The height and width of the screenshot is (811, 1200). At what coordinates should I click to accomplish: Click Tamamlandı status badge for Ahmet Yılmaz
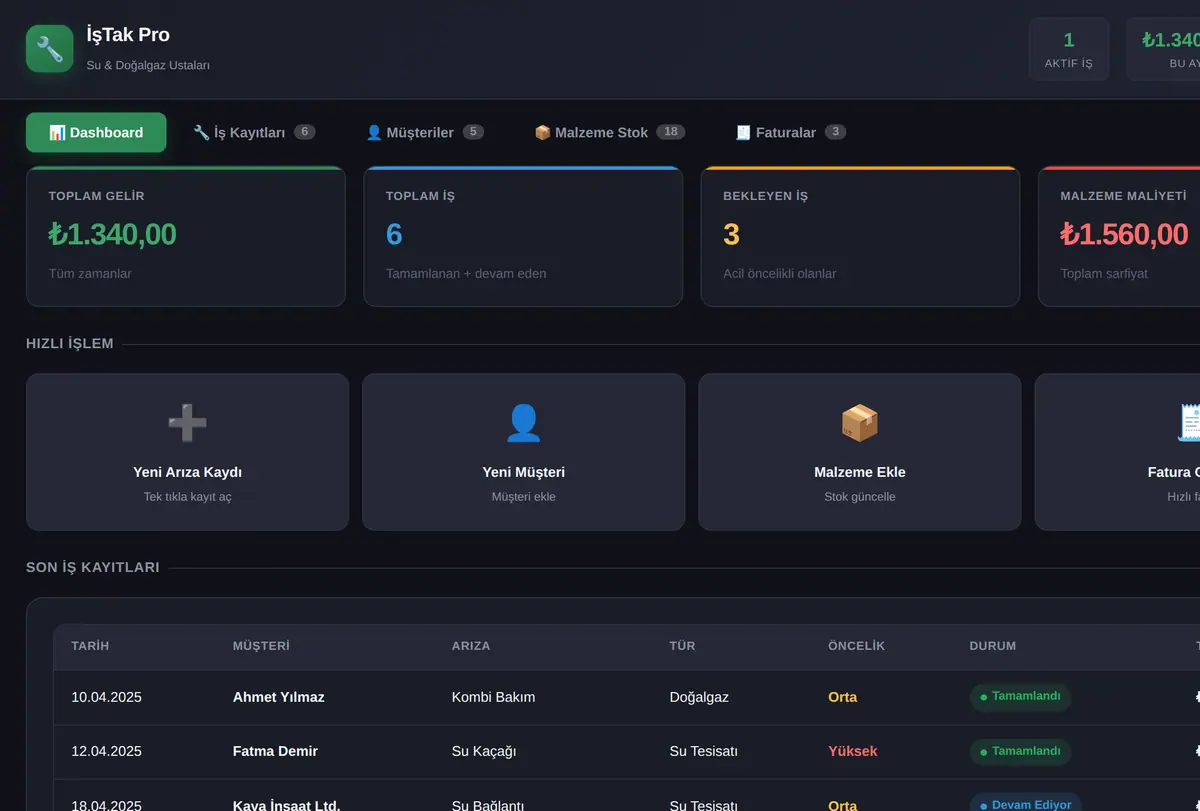pyautogui.click(x=1020, y=697)
